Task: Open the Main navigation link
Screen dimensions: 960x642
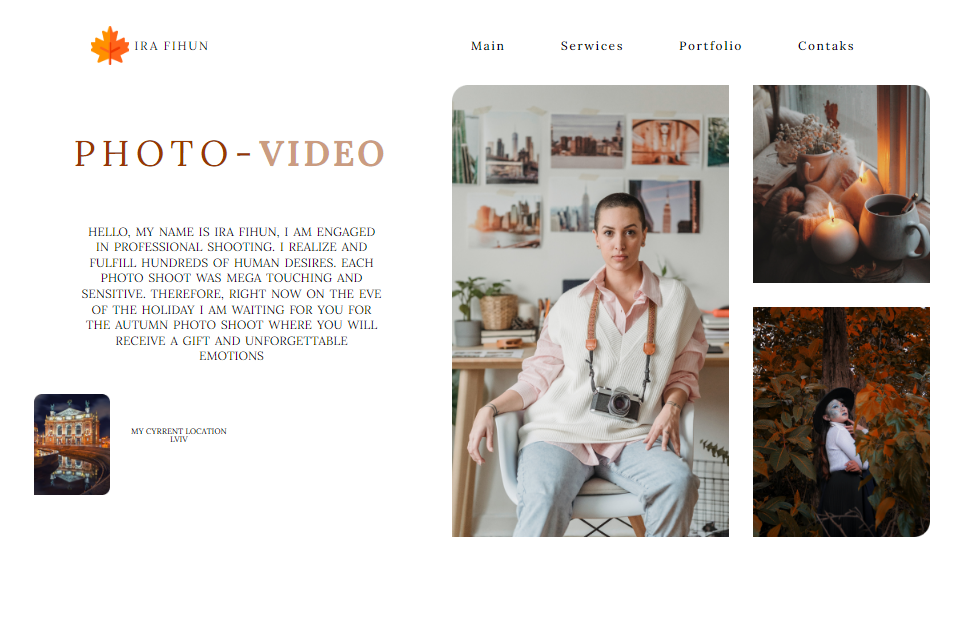Action: click(x=487, y=46)
